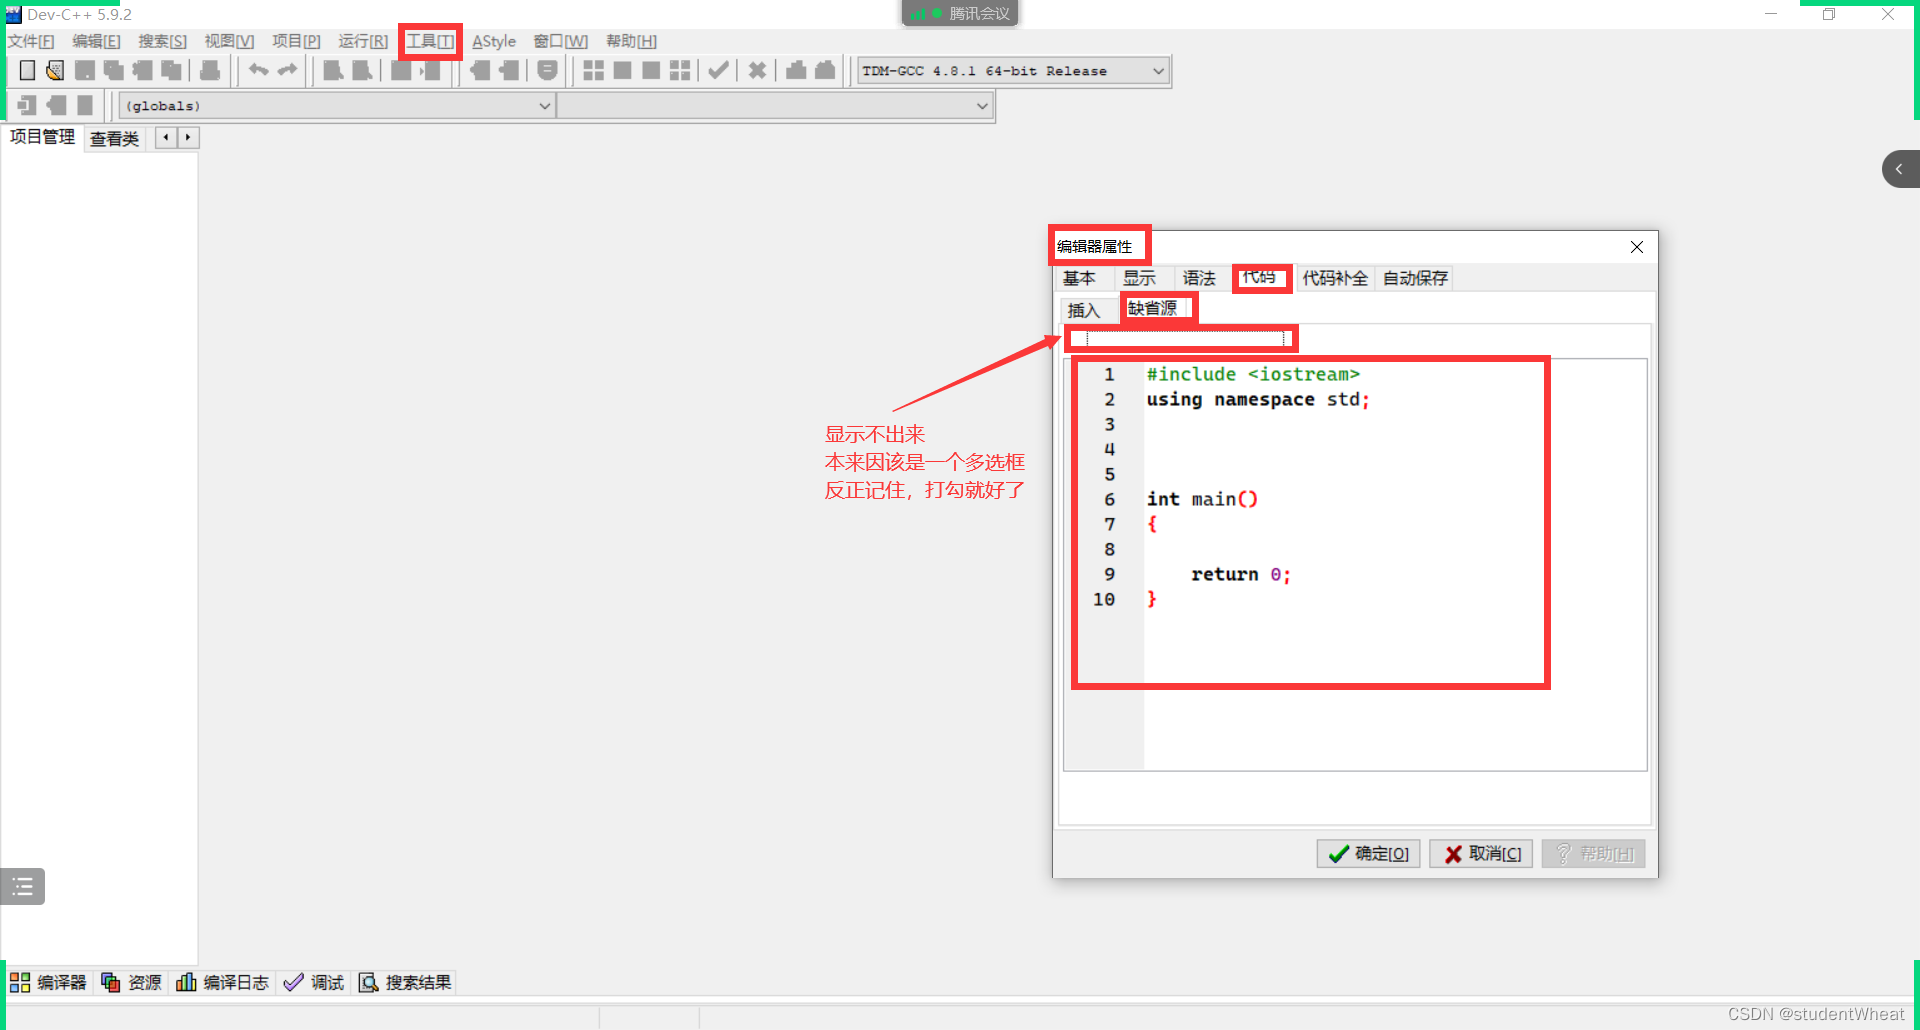The height and width of the screenshot is (1030, 1920).
Task: Open the 窗口[W] menu
Action: pos(560,41)
